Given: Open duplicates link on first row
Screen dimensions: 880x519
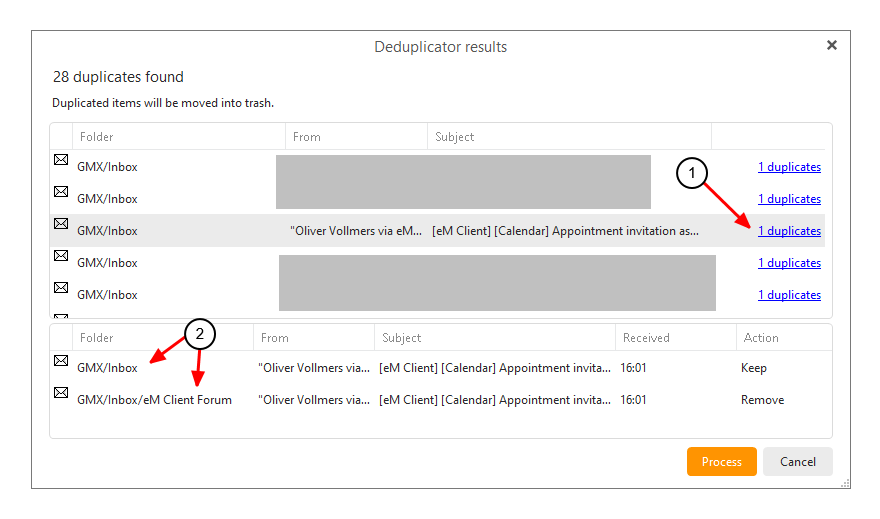Looking at the screenshot, I should coord(789,167).
